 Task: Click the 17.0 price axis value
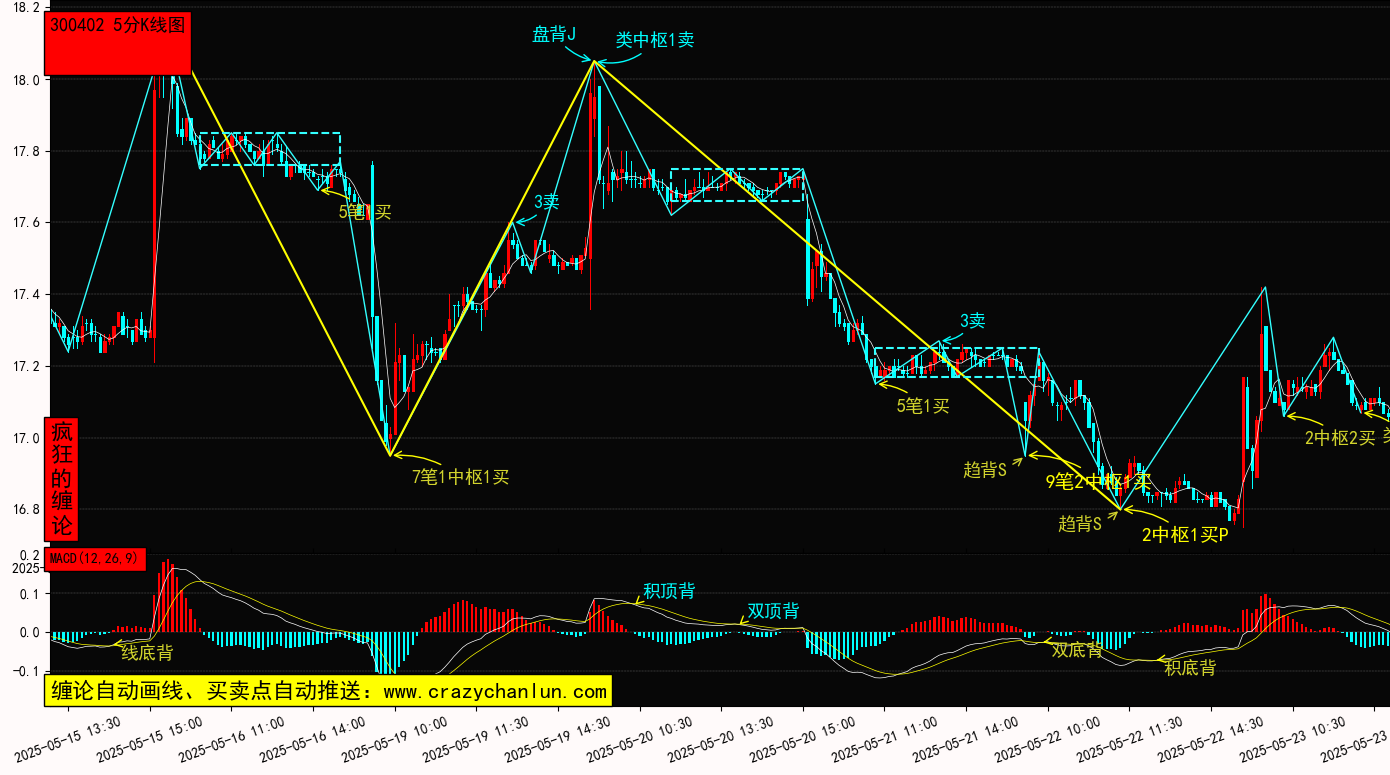24,438
